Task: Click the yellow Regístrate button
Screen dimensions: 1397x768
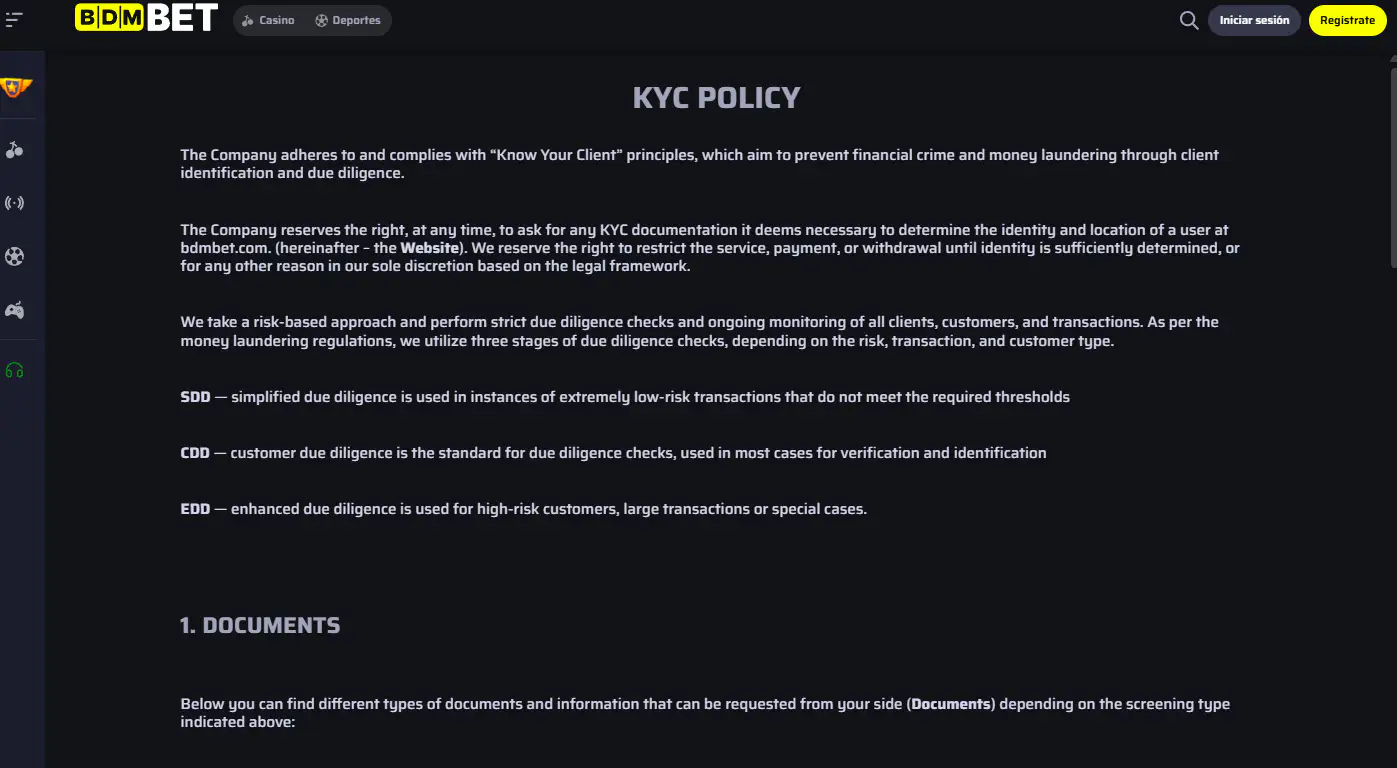Action: point(1347,20)
